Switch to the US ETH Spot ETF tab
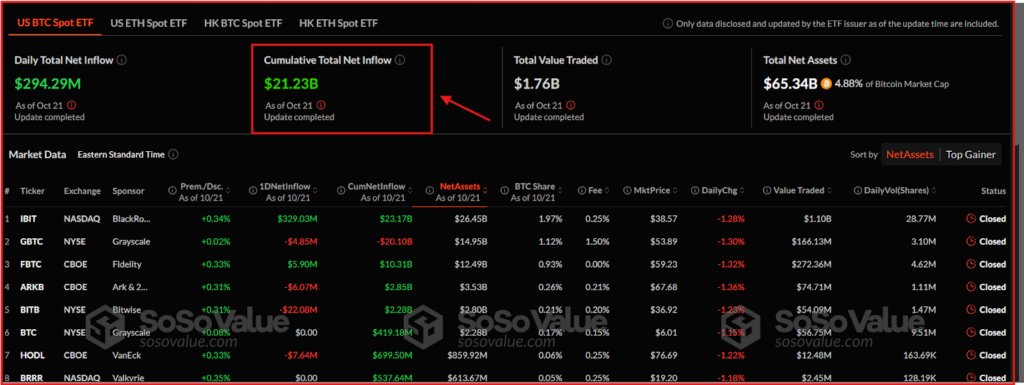 (148, 23)
